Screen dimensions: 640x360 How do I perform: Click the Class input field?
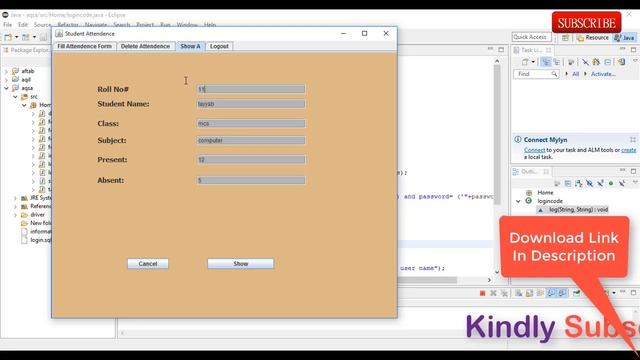(251, 123)
